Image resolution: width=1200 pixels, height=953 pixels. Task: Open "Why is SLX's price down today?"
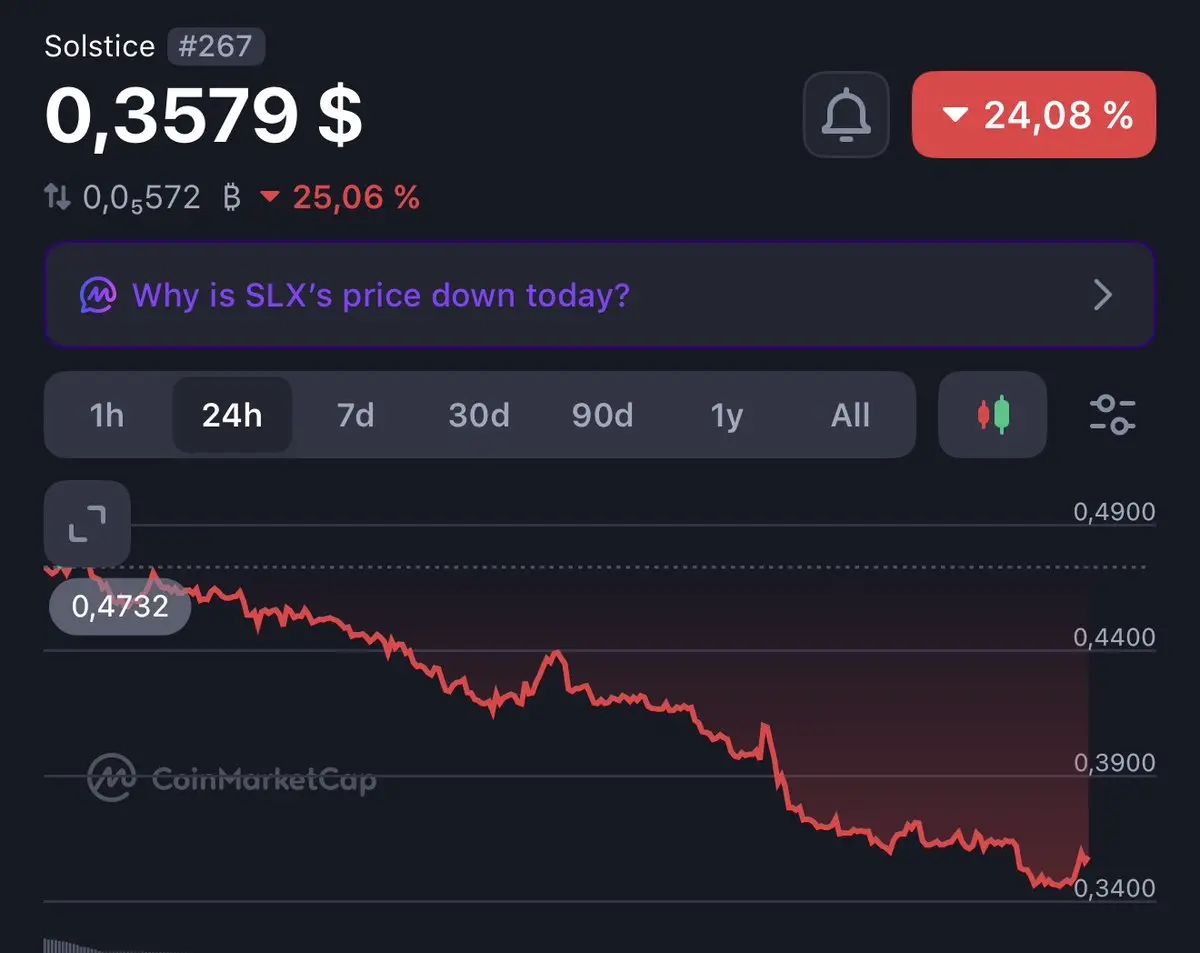381,295
